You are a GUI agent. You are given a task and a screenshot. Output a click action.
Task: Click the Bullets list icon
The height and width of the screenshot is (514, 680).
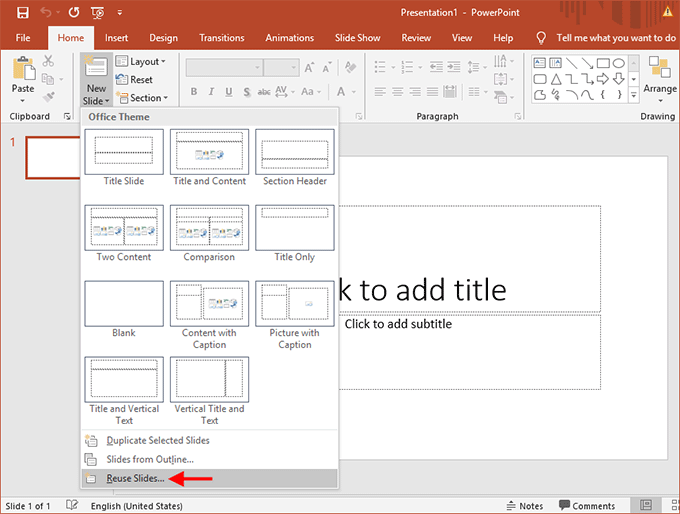[x=380, y=67]
